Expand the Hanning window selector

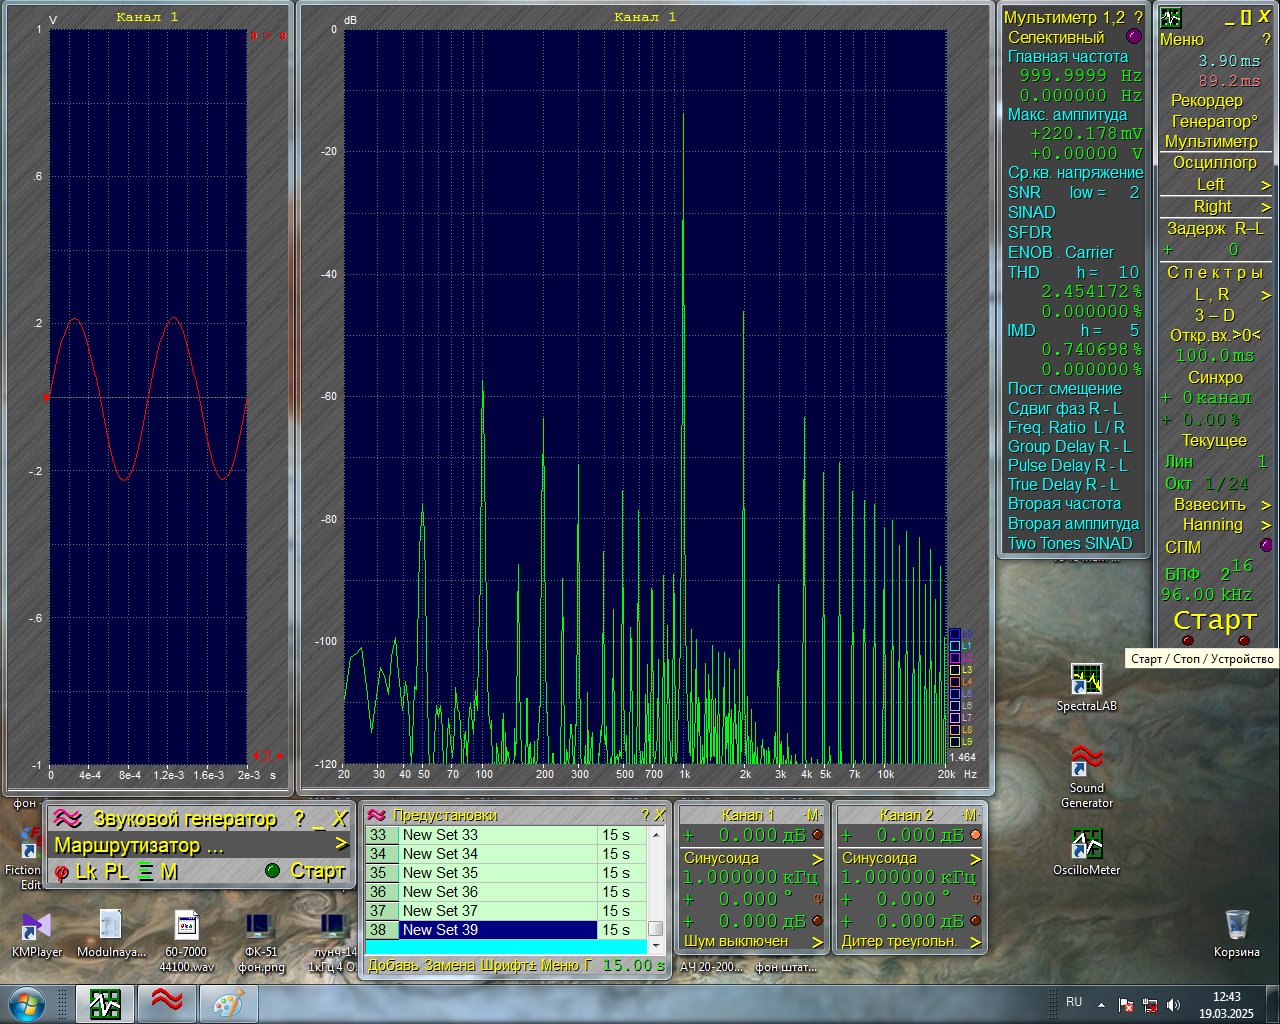pyautogui.click(x=1265, y=525)
